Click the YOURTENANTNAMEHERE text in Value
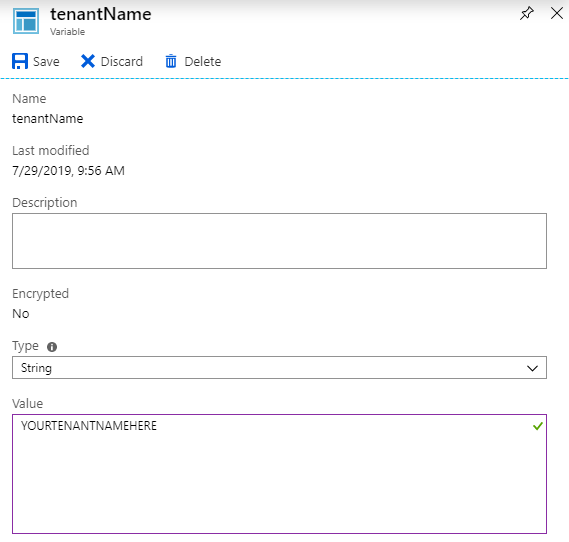569x542 pixels. [89, 426]
